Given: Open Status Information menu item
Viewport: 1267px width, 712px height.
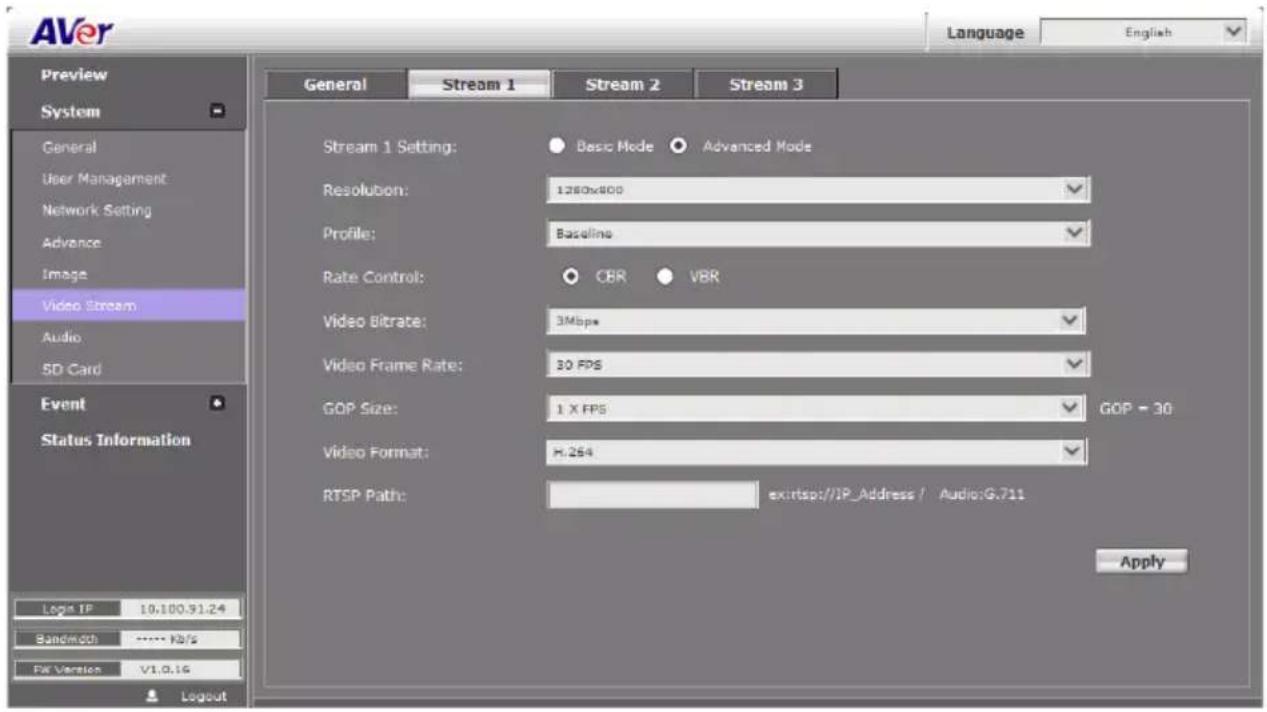Looking at the screenshot, I should (x=115, y=440).
